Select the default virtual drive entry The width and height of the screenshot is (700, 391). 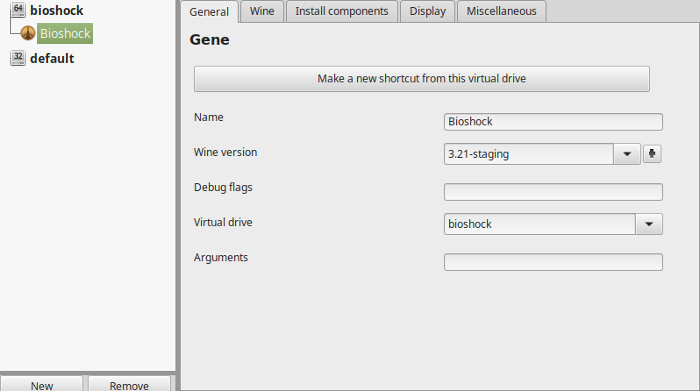(52, 58)
